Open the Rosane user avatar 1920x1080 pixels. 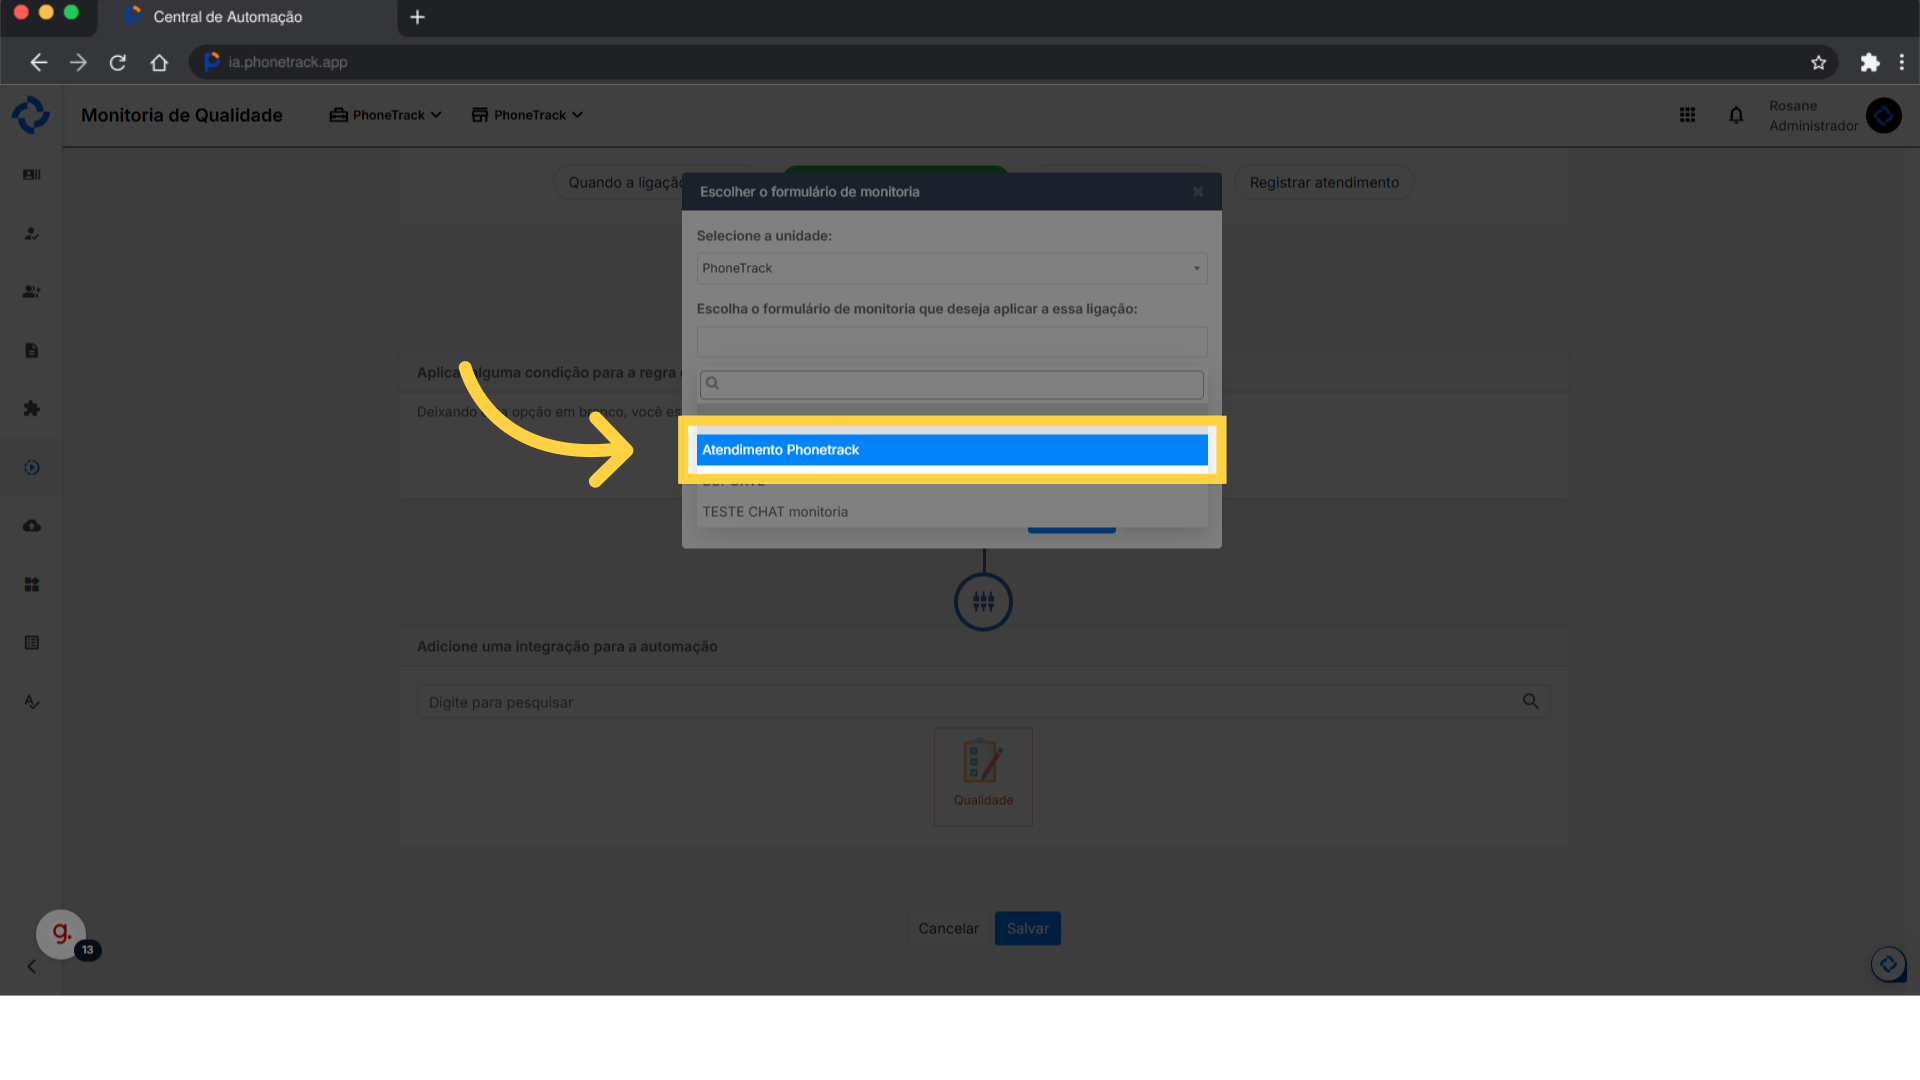coord(1884,115)
